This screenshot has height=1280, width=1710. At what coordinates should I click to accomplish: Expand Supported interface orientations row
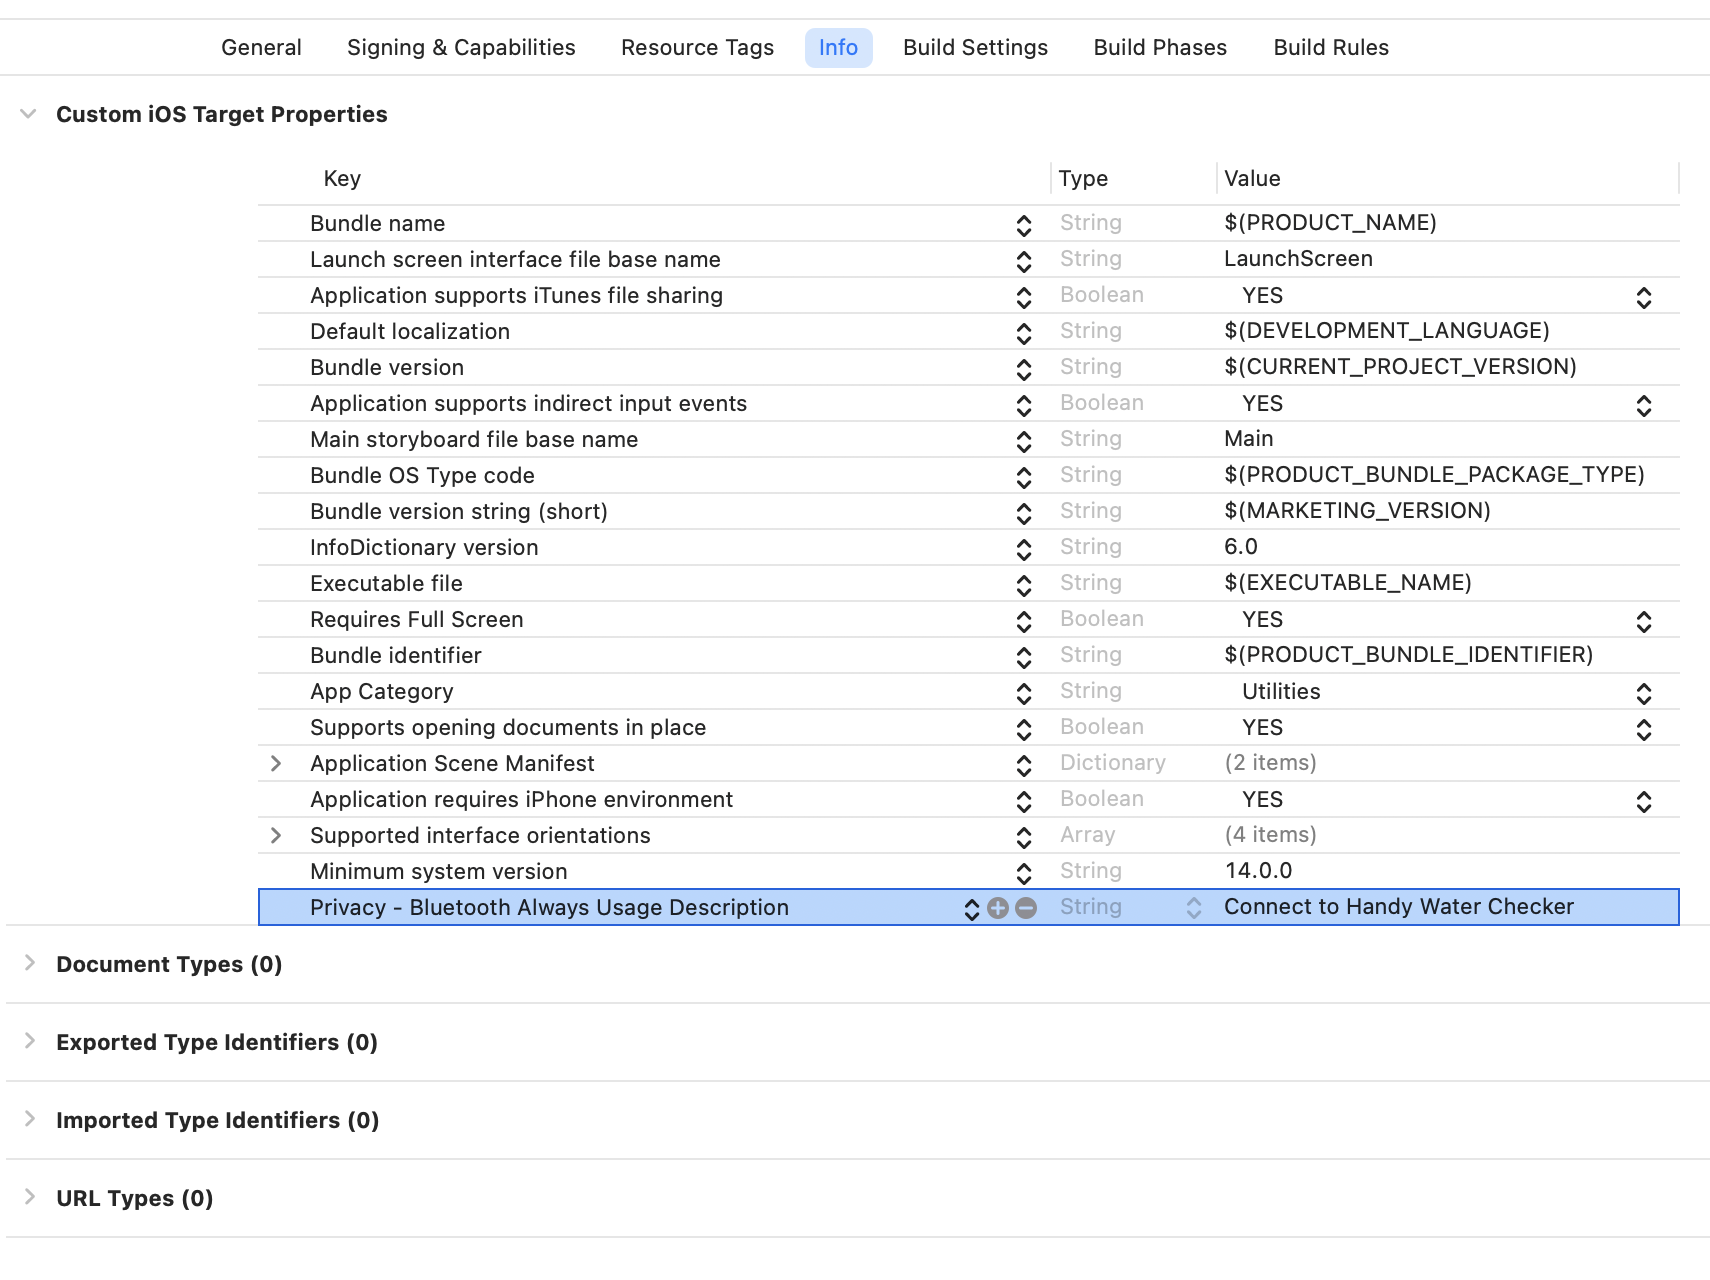coord(276,836)
